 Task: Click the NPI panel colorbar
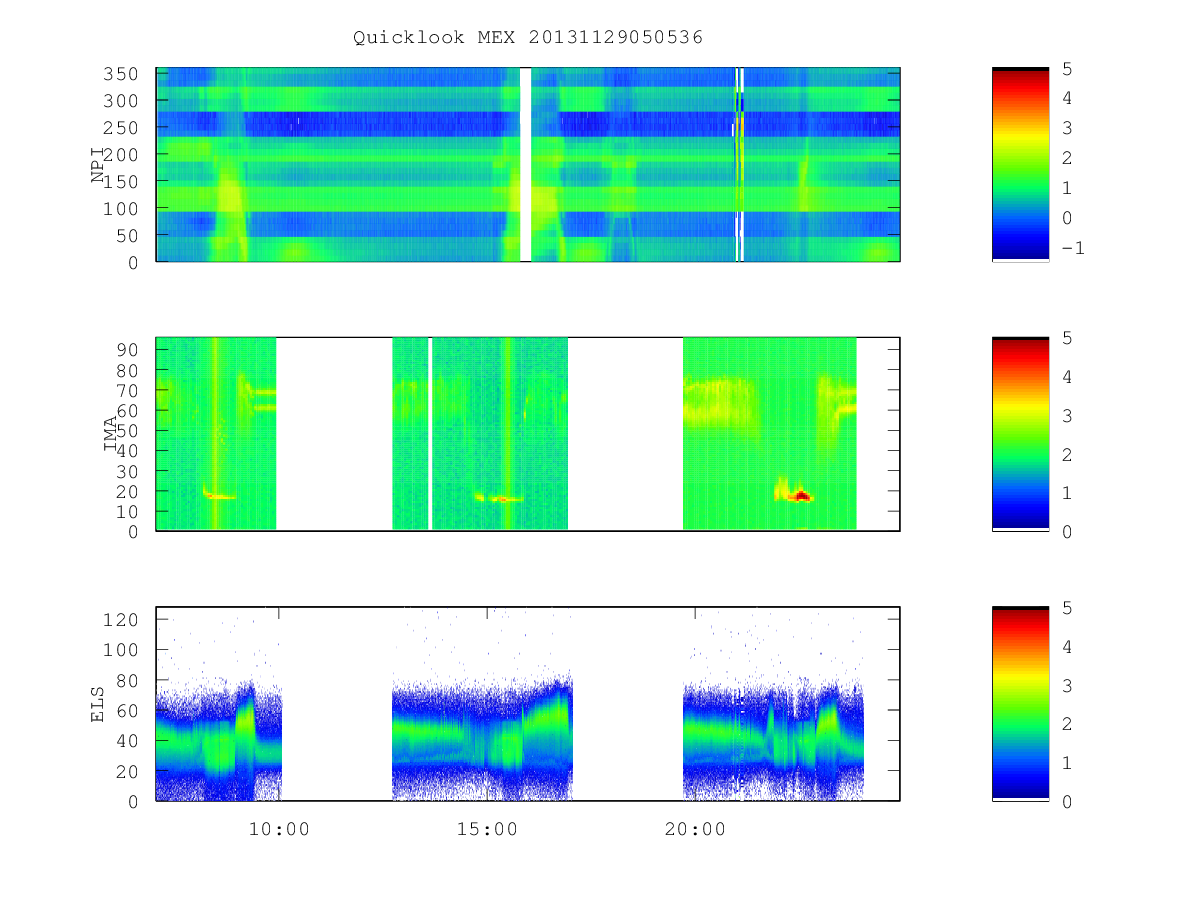tap(1020, 165)
